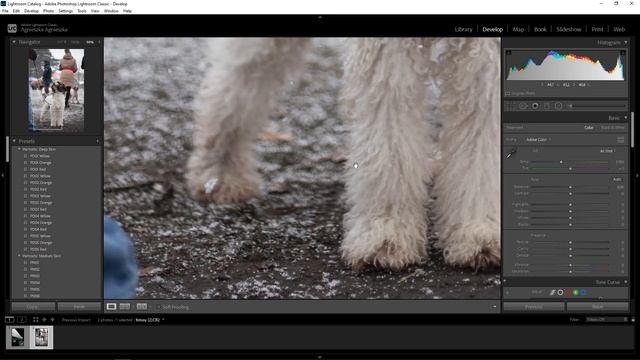Click the Exposure slider handle
This screenshot has width=640, height=360.
(570, 187)
